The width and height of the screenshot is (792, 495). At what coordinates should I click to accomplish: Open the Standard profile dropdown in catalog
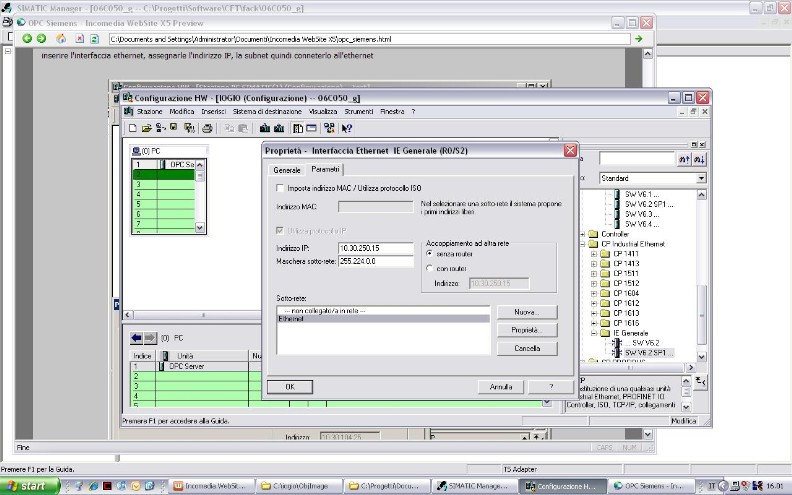point(701,178)
